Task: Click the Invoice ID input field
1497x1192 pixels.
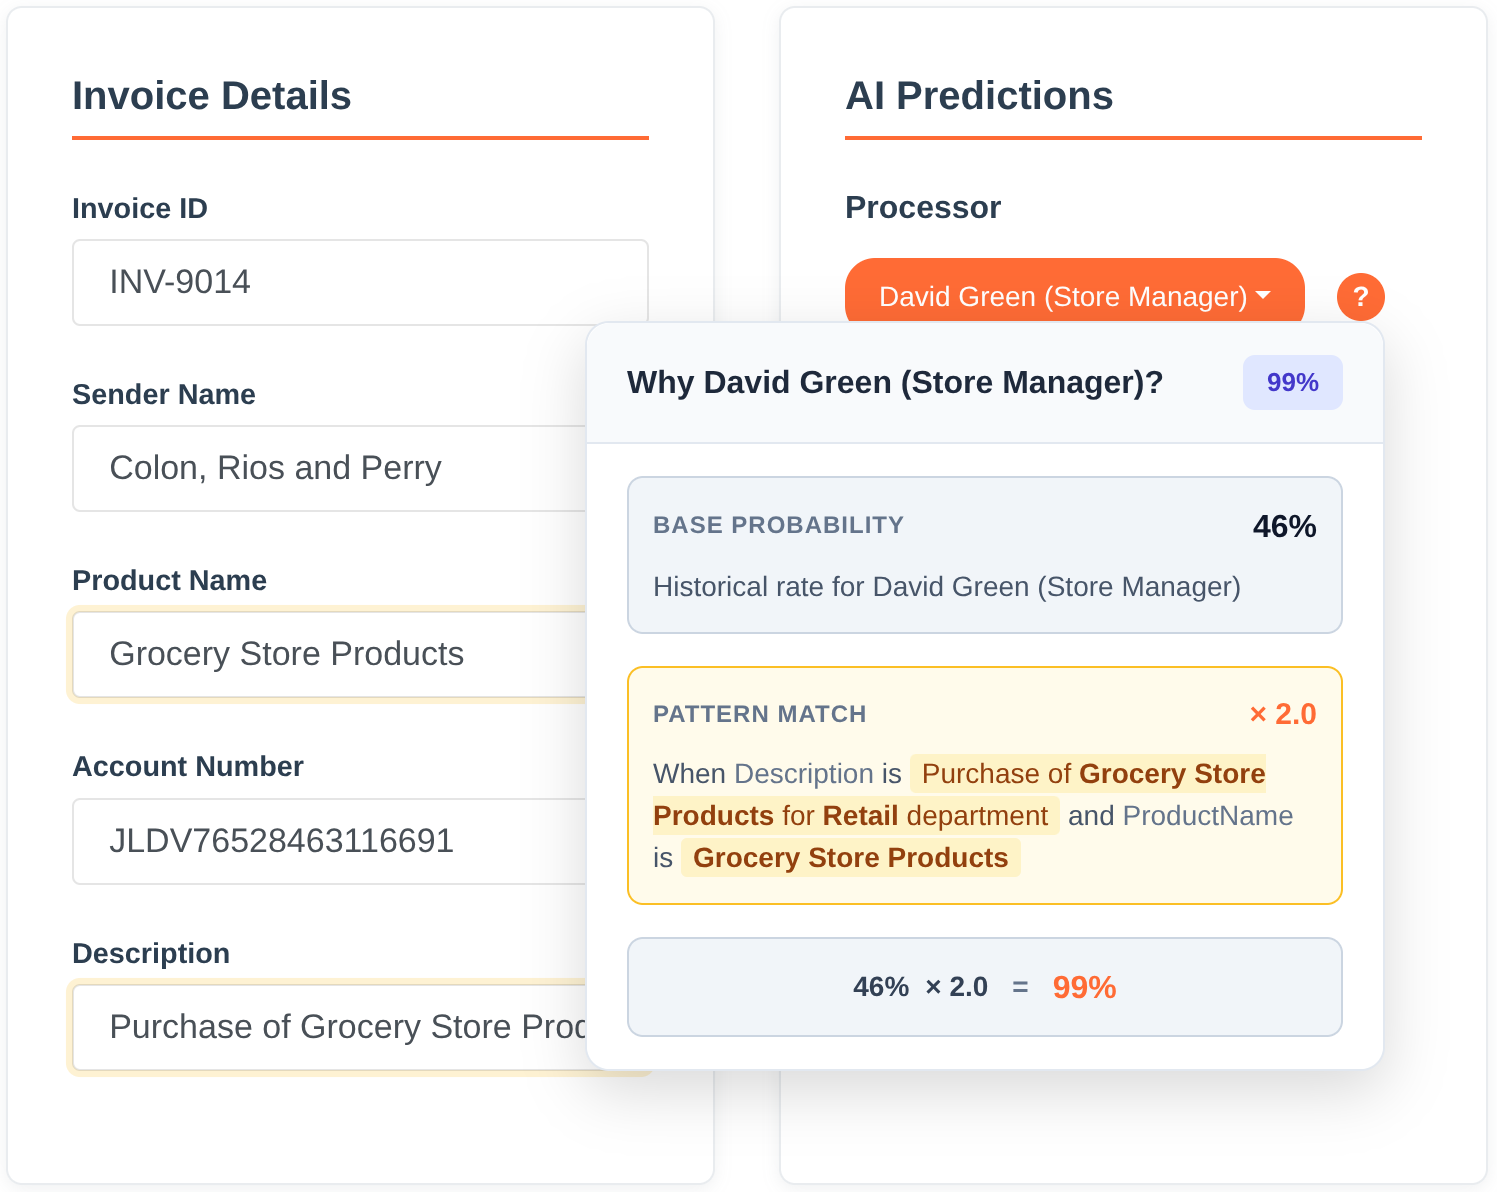Action: (360, 282)
